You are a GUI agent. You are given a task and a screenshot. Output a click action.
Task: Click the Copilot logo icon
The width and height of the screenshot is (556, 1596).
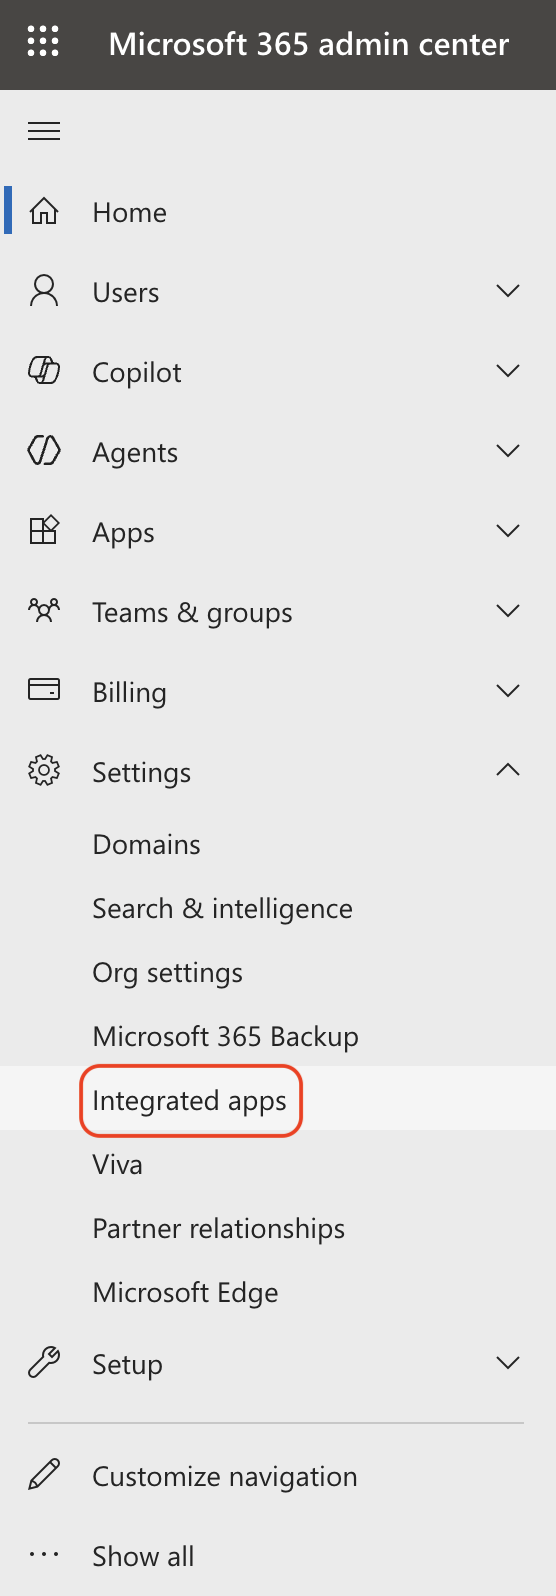pyautogui.click(x=44, y=372)
